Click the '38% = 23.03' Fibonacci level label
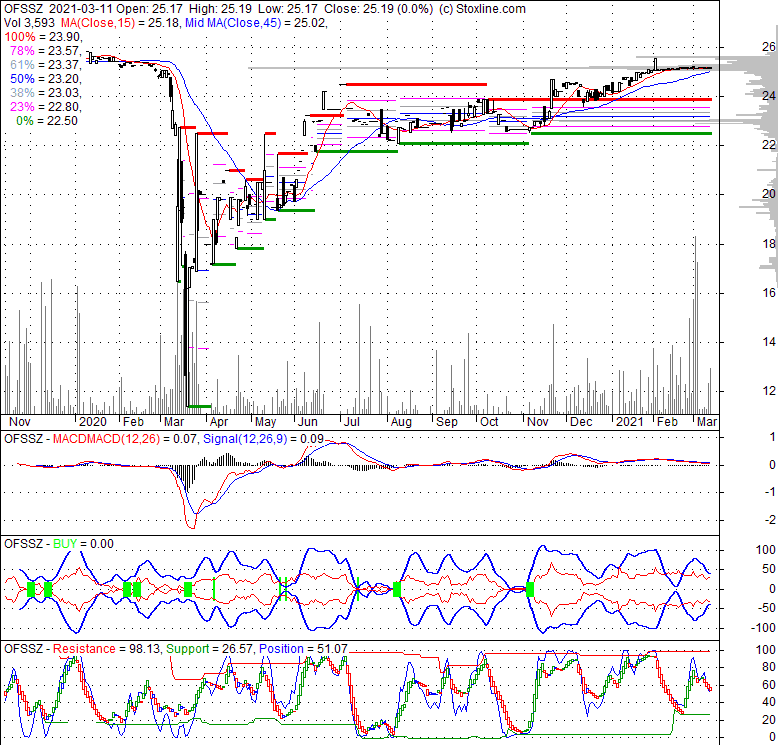This screenshot has width=780, height=745. click(x=45, y=93)
